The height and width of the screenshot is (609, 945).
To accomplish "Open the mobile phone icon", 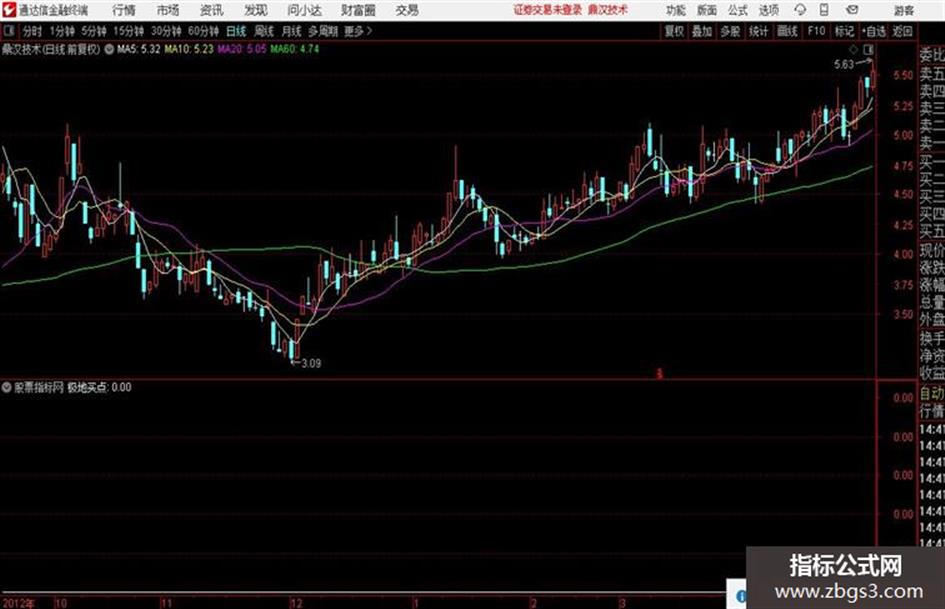I will 824,10.
